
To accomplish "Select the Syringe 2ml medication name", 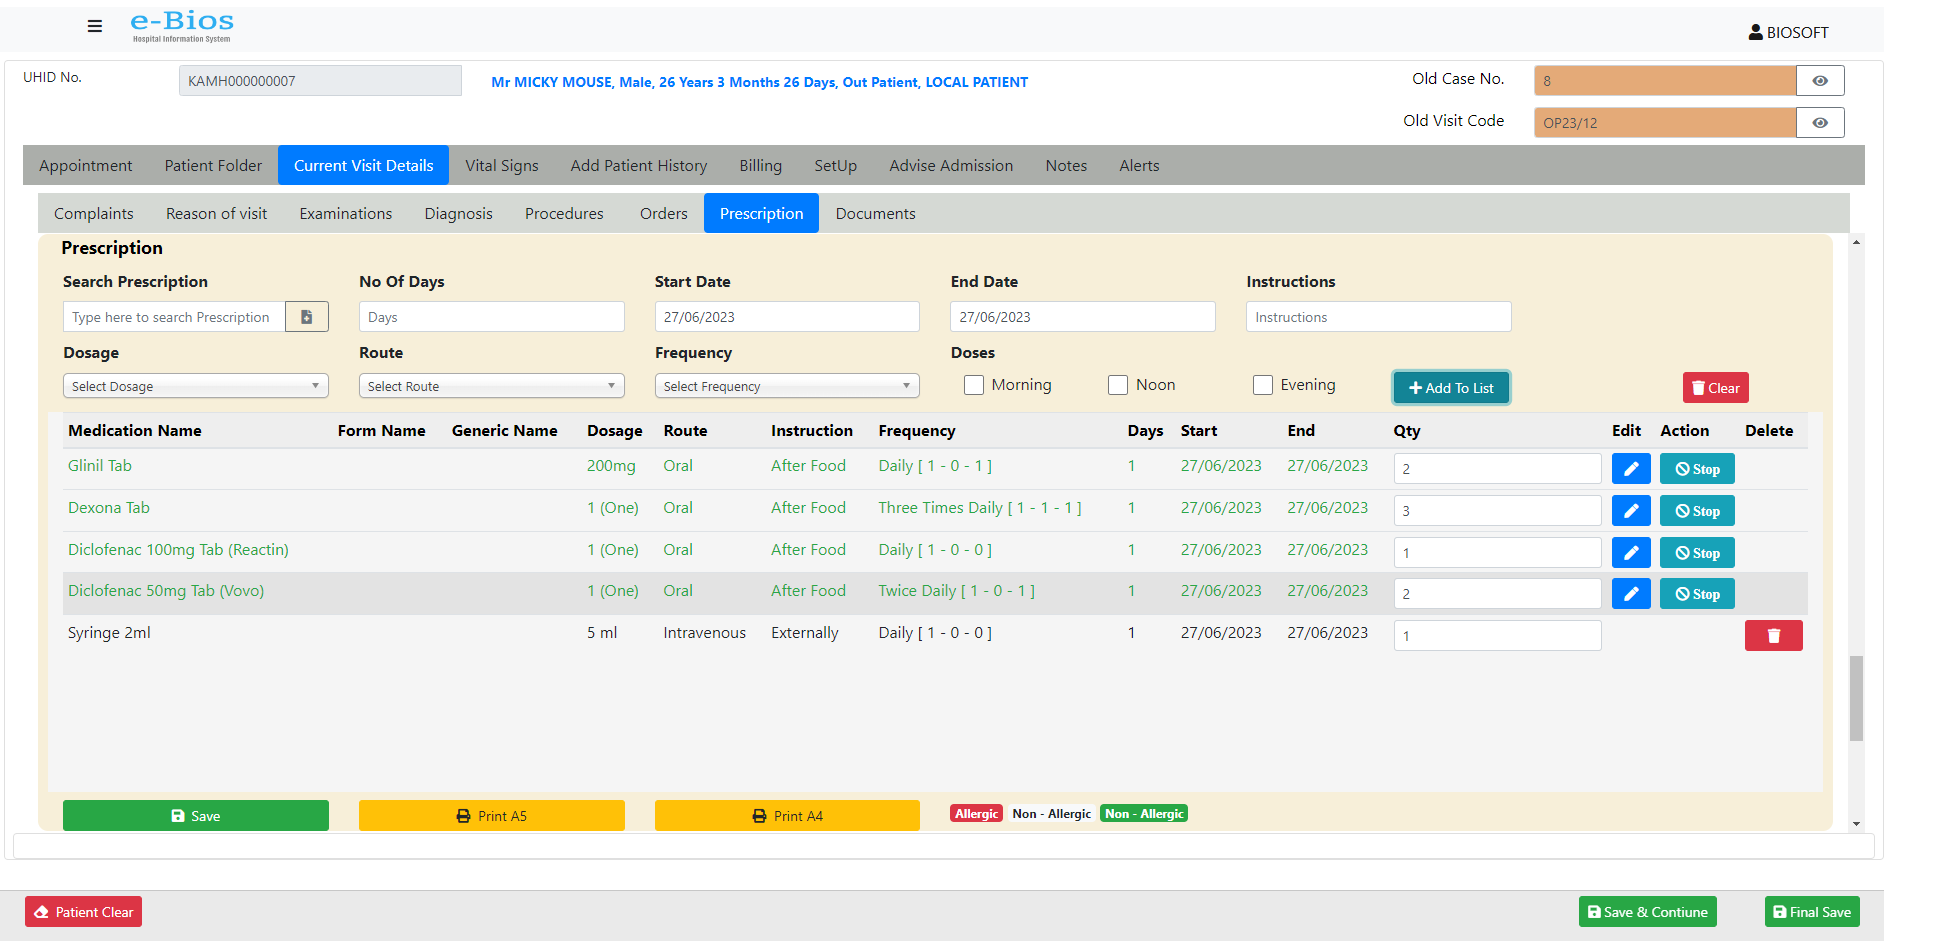I will pyautogui.click(x=109, y=633).
